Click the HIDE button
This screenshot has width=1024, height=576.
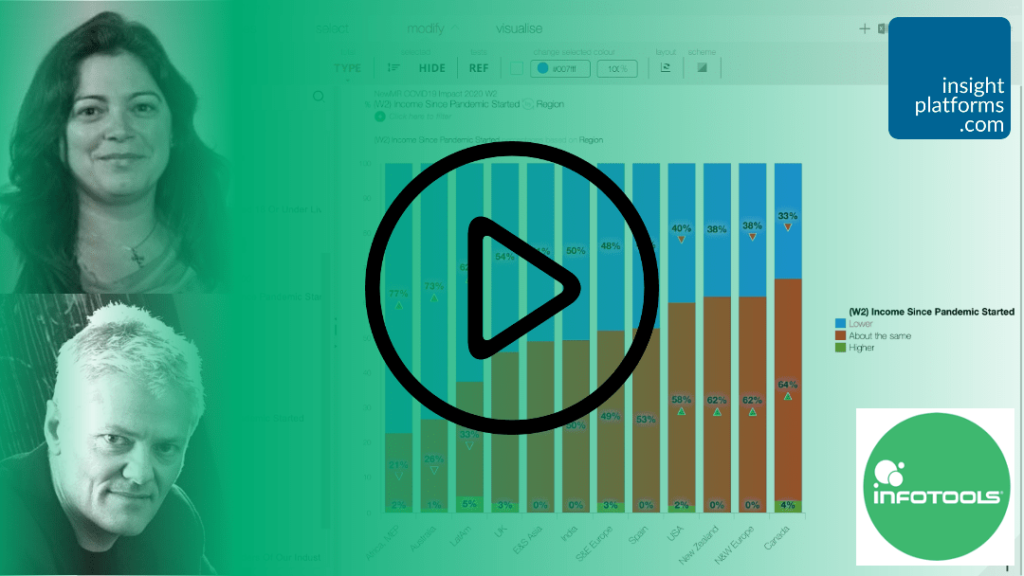432,68
